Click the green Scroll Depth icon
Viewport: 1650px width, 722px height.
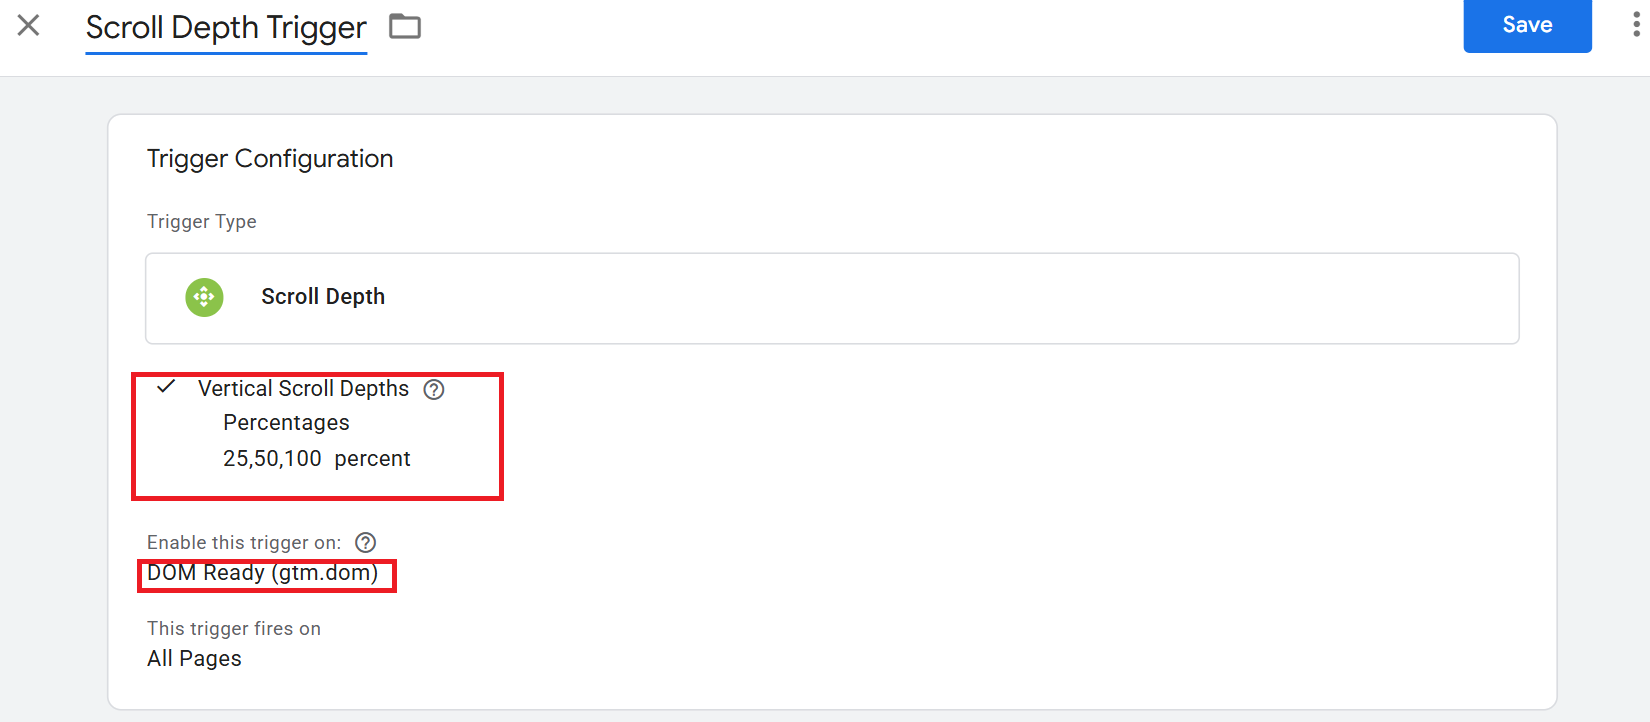click(204, 297)
